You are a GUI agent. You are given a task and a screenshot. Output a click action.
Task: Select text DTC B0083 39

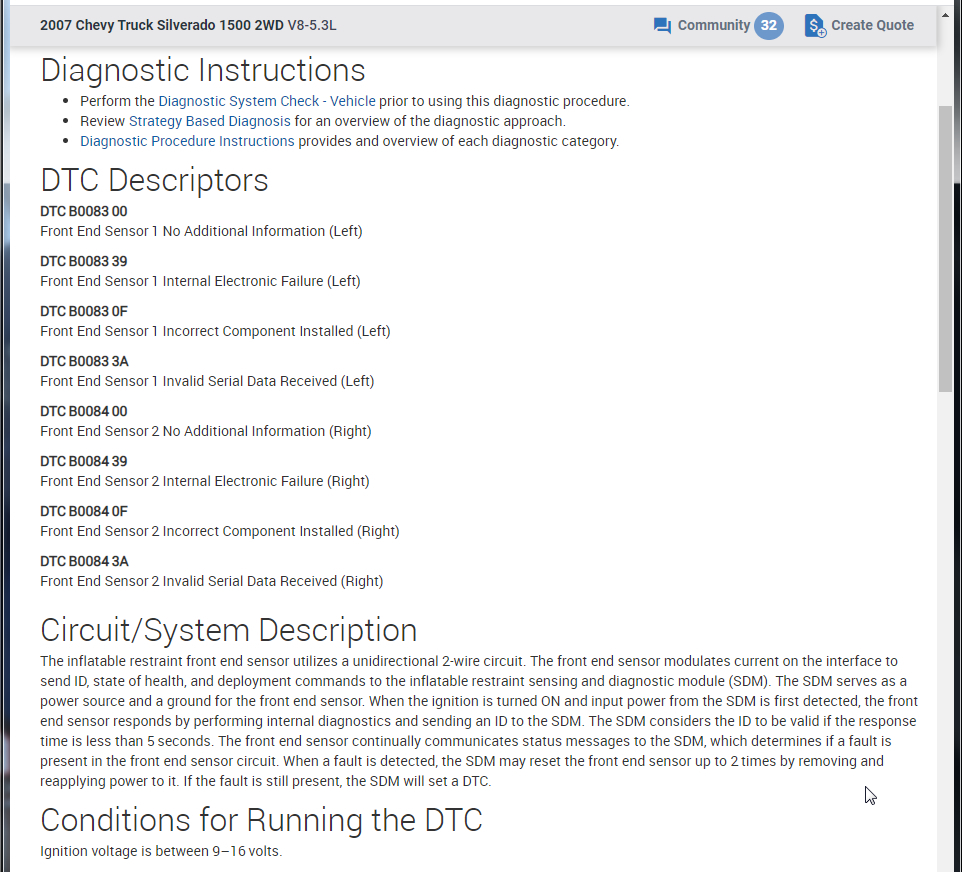[83, 261]
